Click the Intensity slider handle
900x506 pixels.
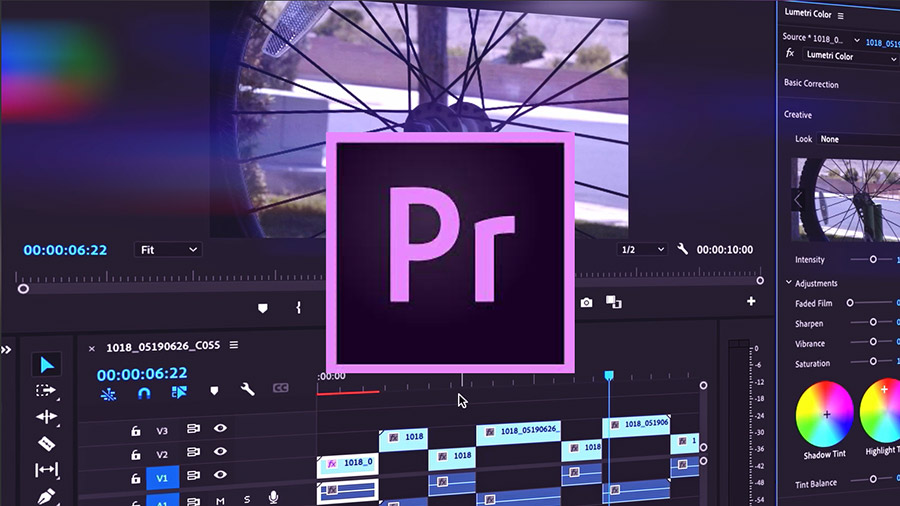coord(873,259)
